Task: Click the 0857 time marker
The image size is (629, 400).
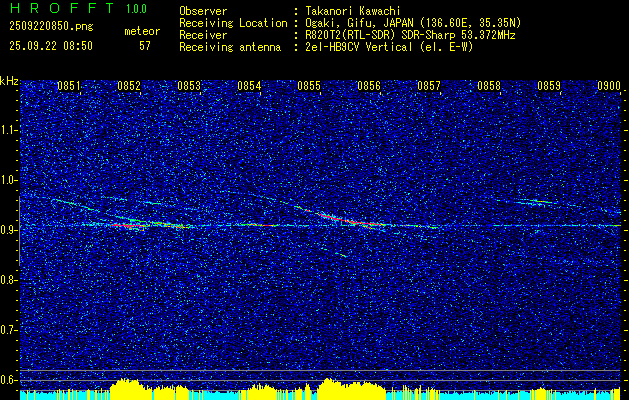Action: pos(429,85)
